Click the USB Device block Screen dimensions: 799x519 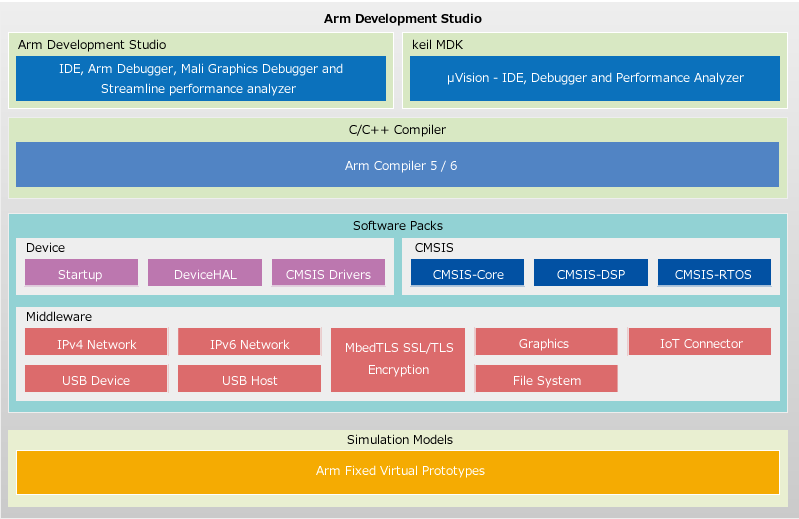[96, 380]
